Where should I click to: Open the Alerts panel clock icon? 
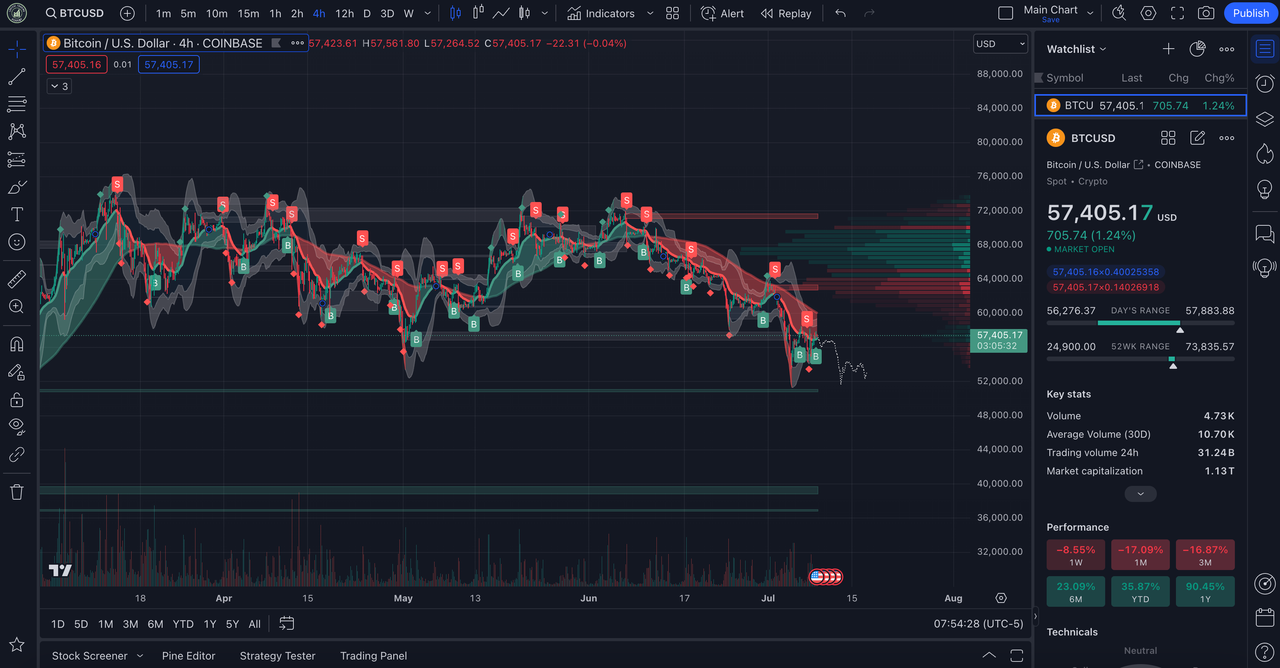click(1265, 83)
